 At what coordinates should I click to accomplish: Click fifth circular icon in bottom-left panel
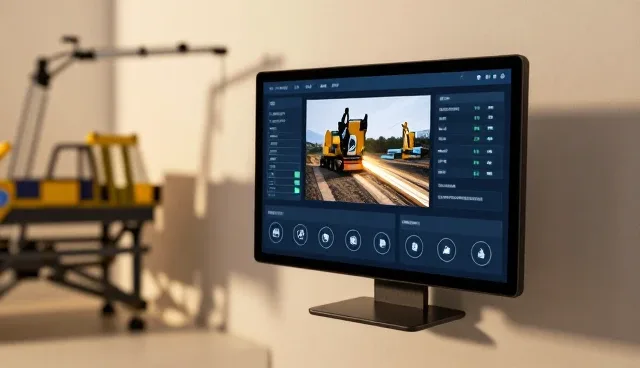tap(382, 243)
